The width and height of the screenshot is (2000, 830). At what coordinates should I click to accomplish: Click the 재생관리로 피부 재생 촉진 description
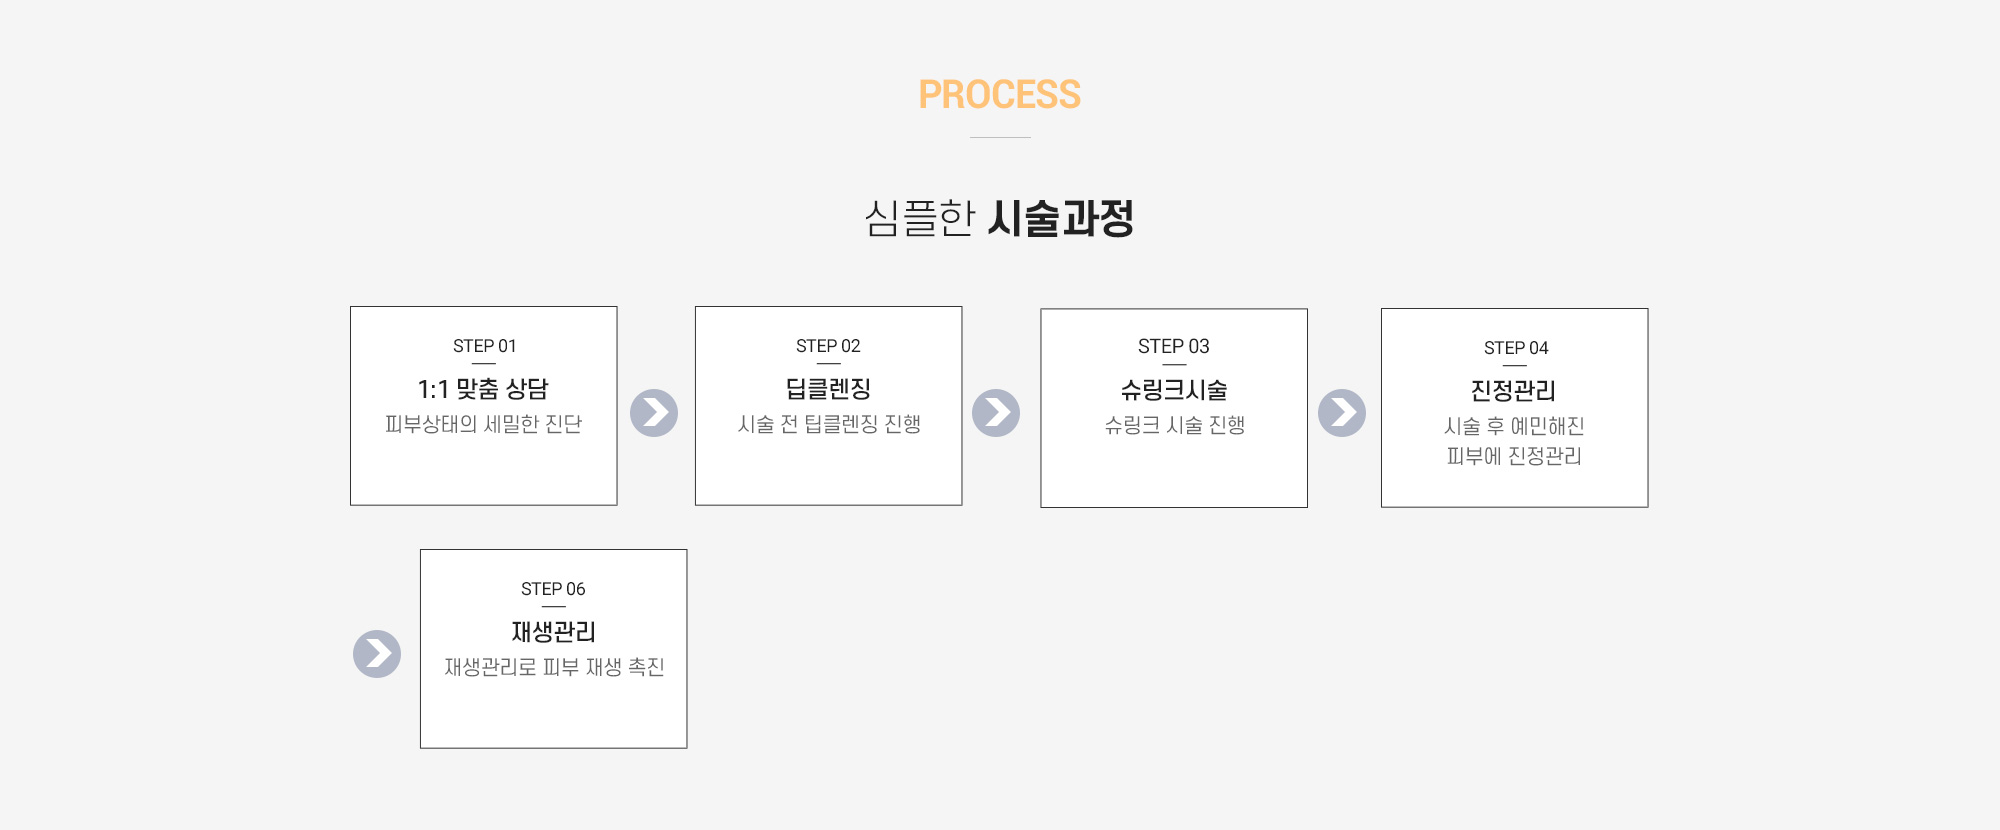pos(554,667)
